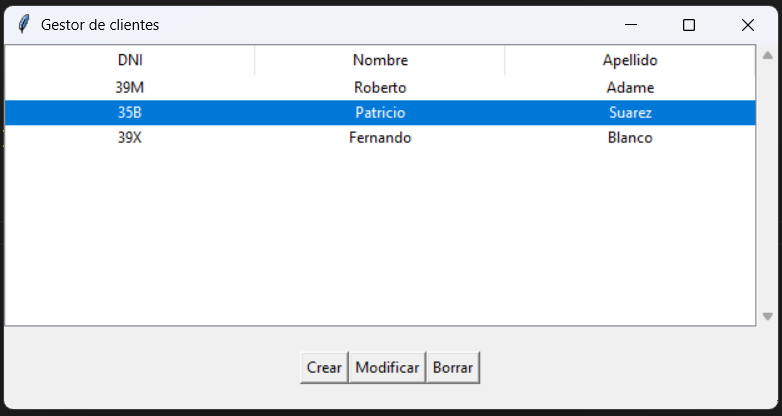The height and width of the screenshot is (416, 782).
Task: Minimize the Gestor de clientes window
Action: 631,24
